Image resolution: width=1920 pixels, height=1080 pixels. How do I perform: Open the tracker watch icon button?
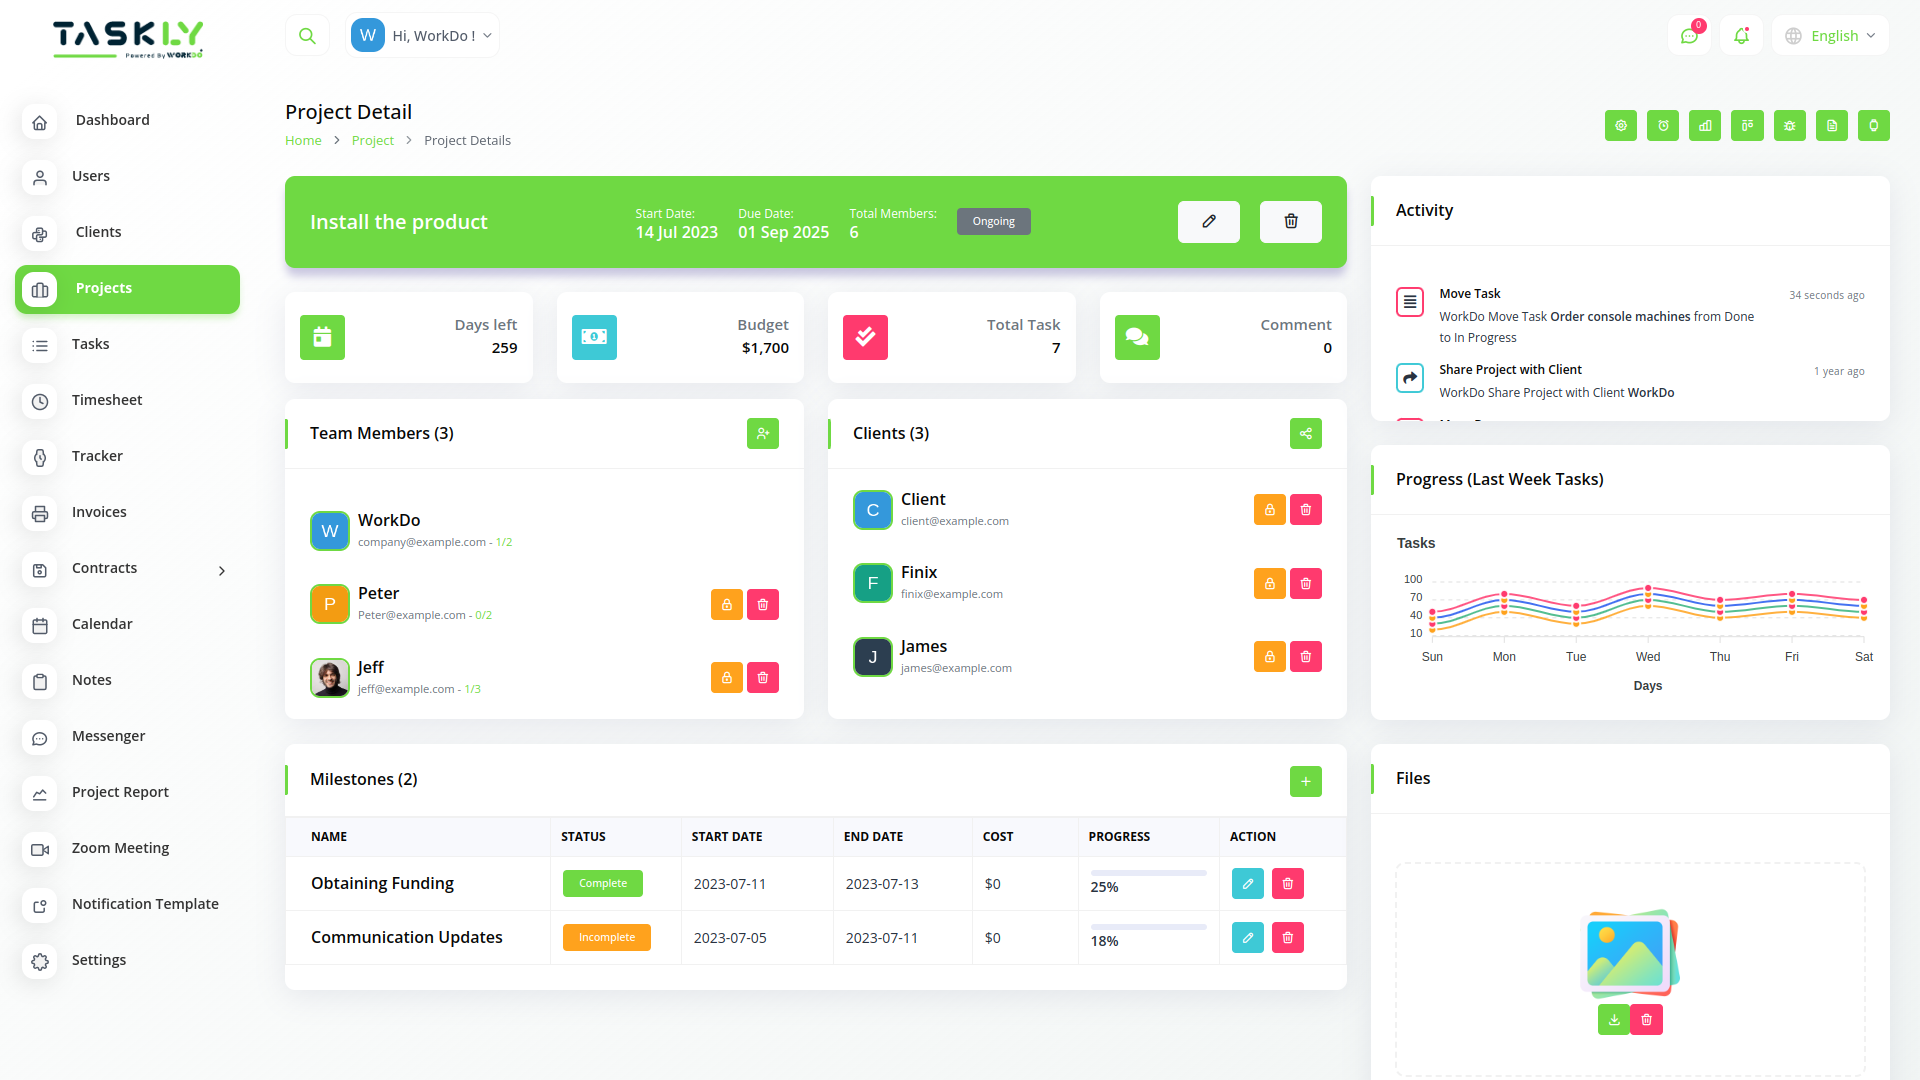(x=1873, y=126)
